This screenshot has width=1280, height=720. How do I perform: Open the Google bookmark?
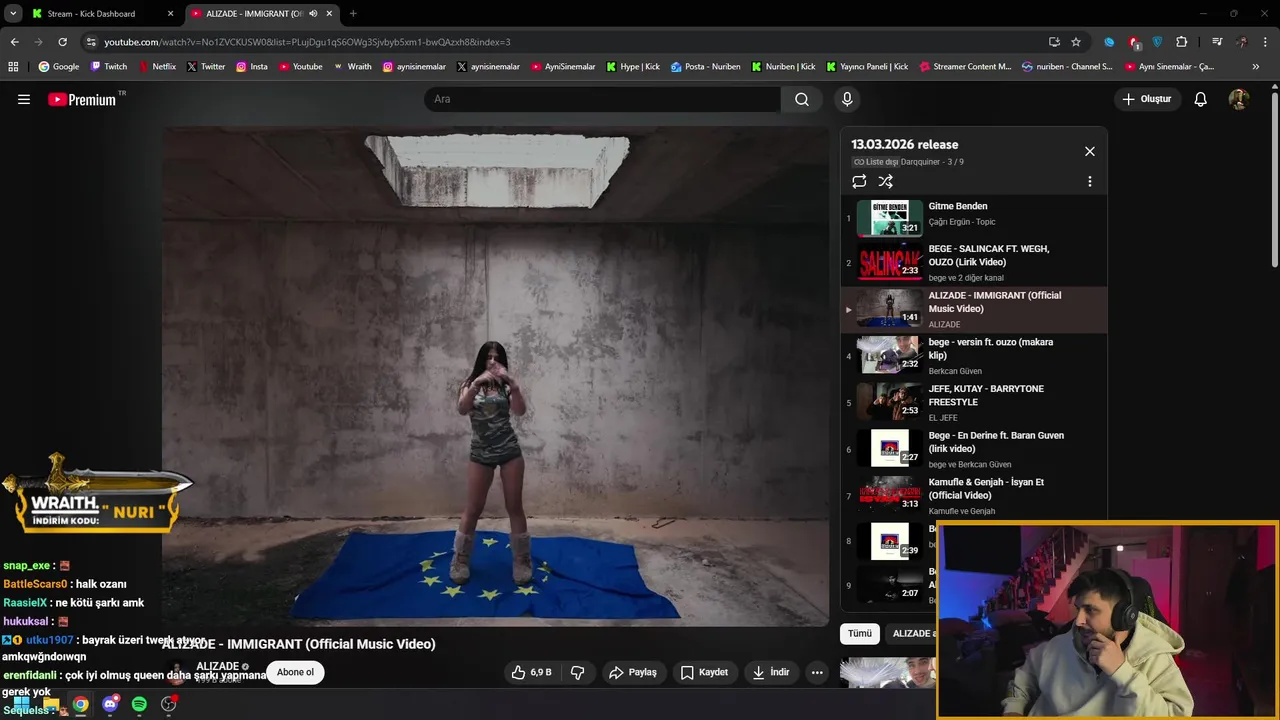[59, 67]
